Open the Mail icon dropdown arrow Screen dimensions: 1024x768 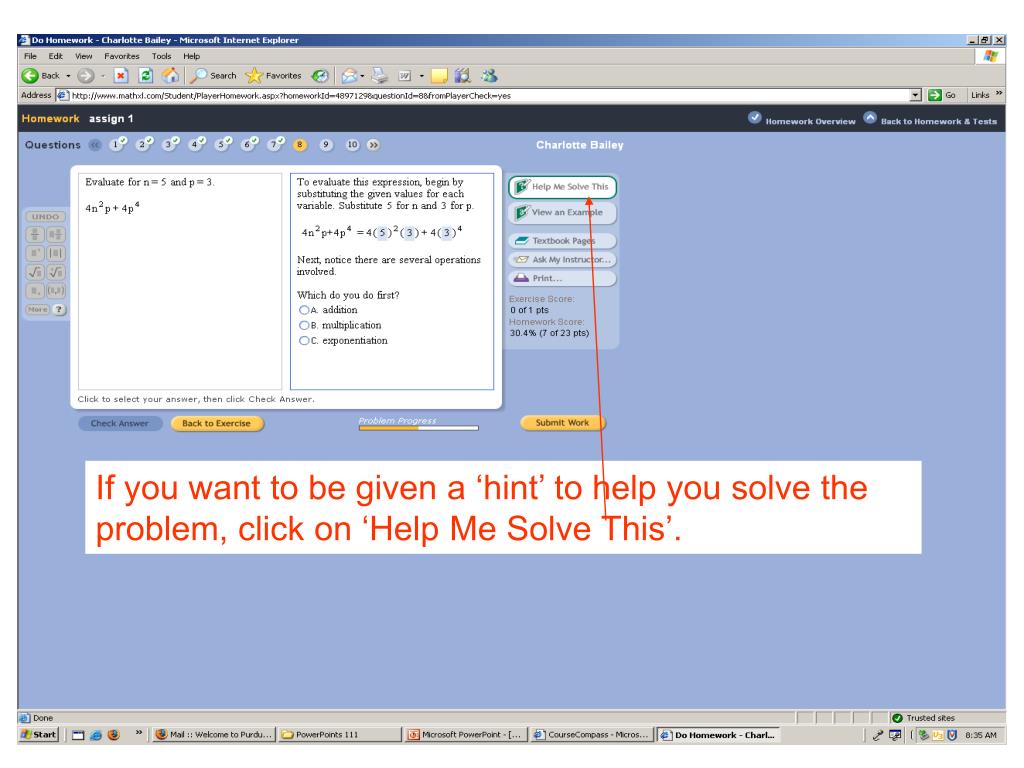(362, 76)
